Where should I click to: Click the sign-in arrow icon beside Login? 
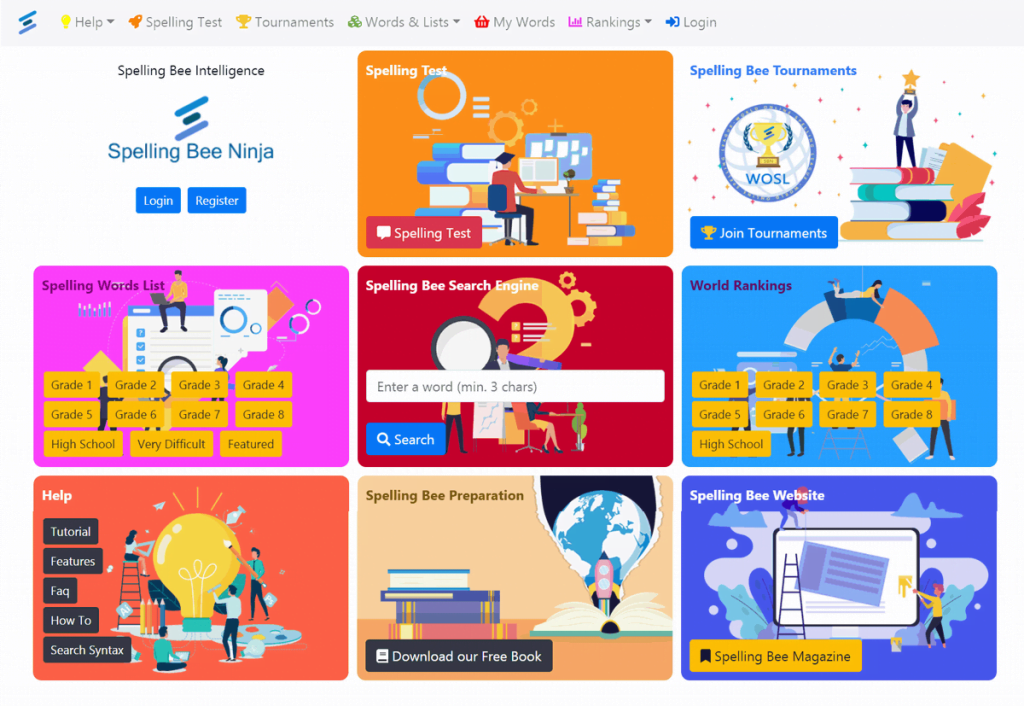[x=672, y=22]
